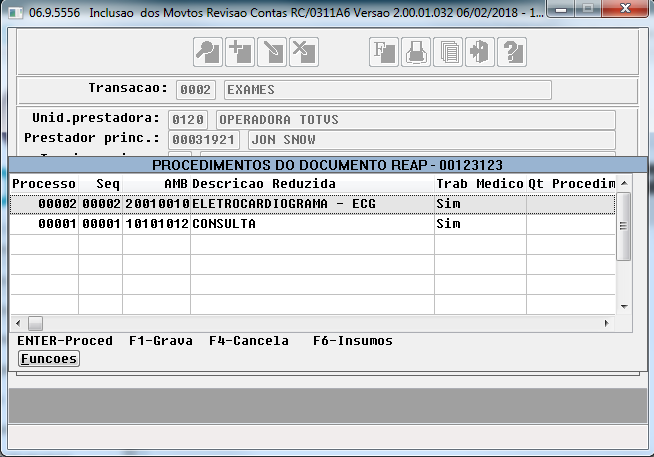
Task: Select the ELETROCARDIOGRAMA - ECG row
Action: (312, 204)
